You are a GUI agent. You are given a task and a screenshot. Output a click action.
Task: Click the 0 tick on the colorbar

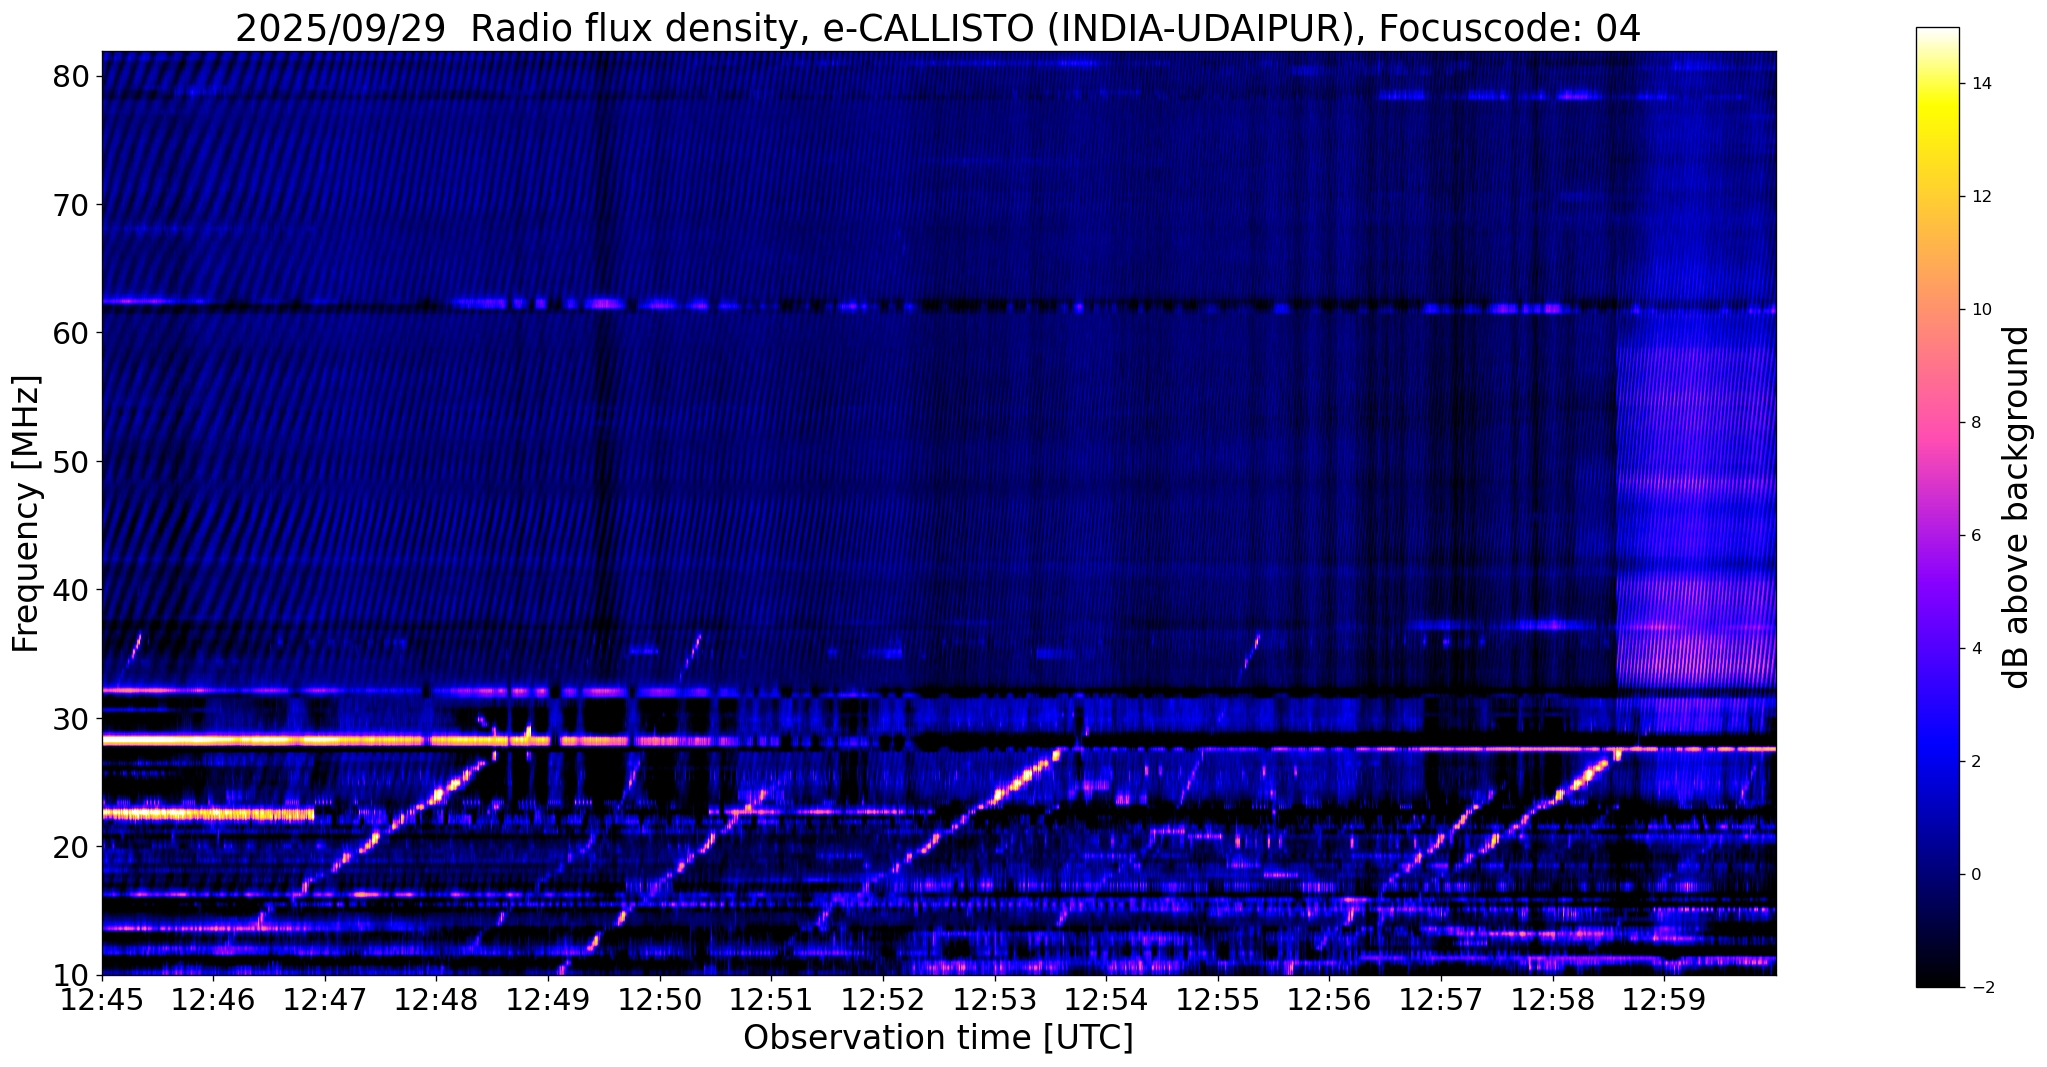(1975, 875)
